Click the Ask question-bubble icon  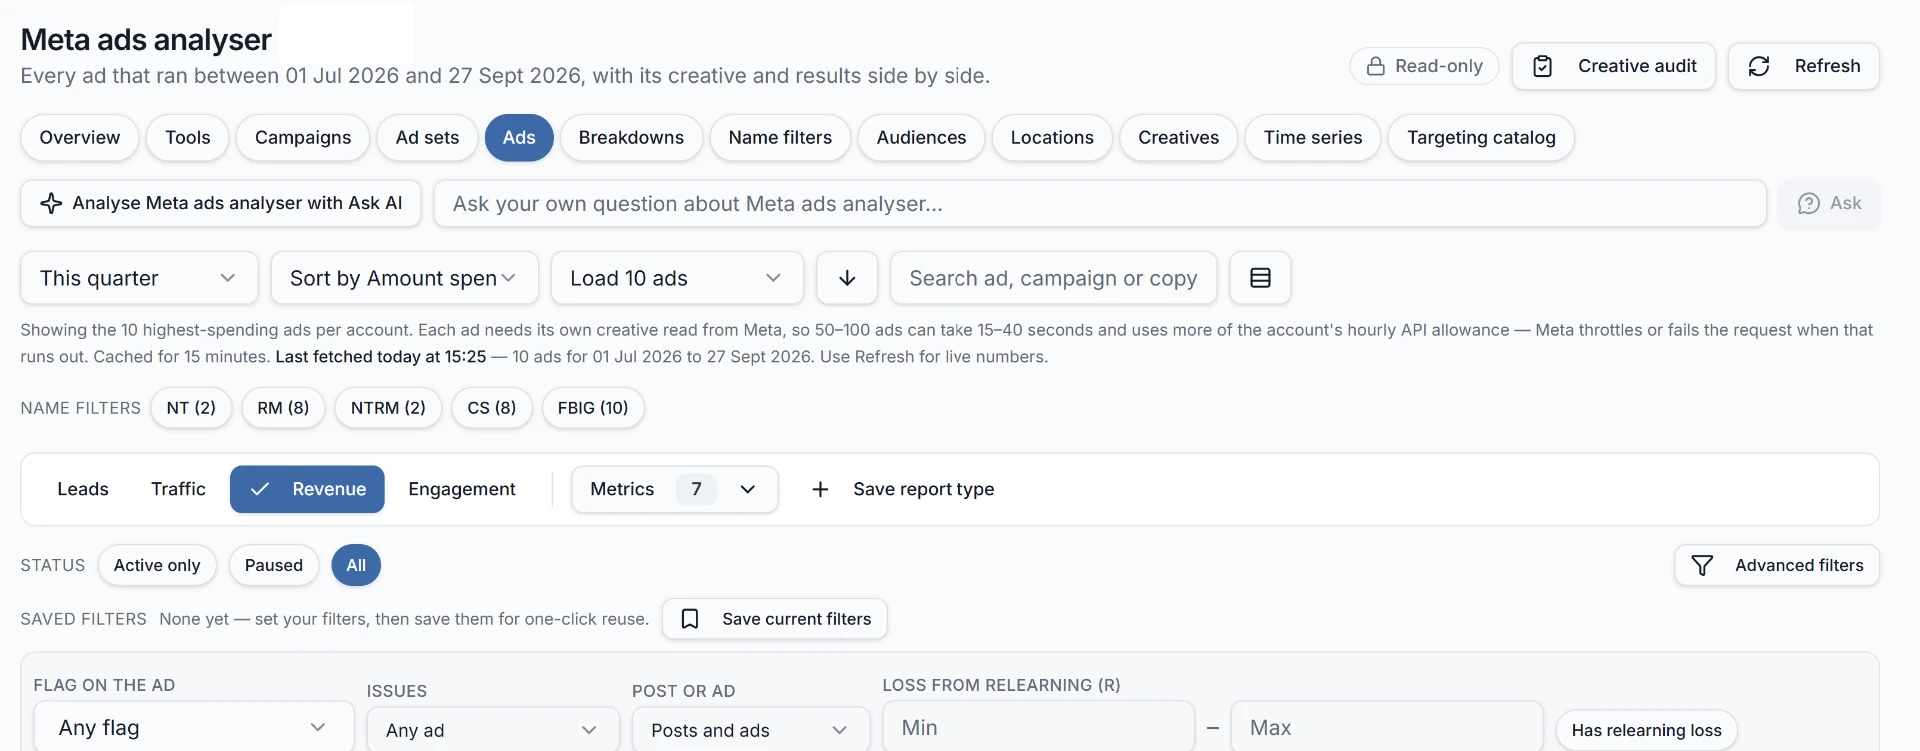coord(1808,204)
